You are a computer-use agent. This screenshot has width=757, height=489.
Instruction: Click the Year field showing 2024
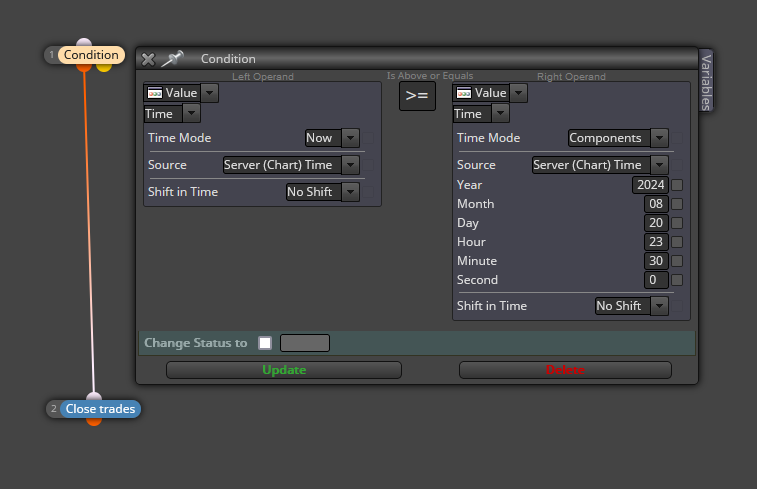[650, 185]
